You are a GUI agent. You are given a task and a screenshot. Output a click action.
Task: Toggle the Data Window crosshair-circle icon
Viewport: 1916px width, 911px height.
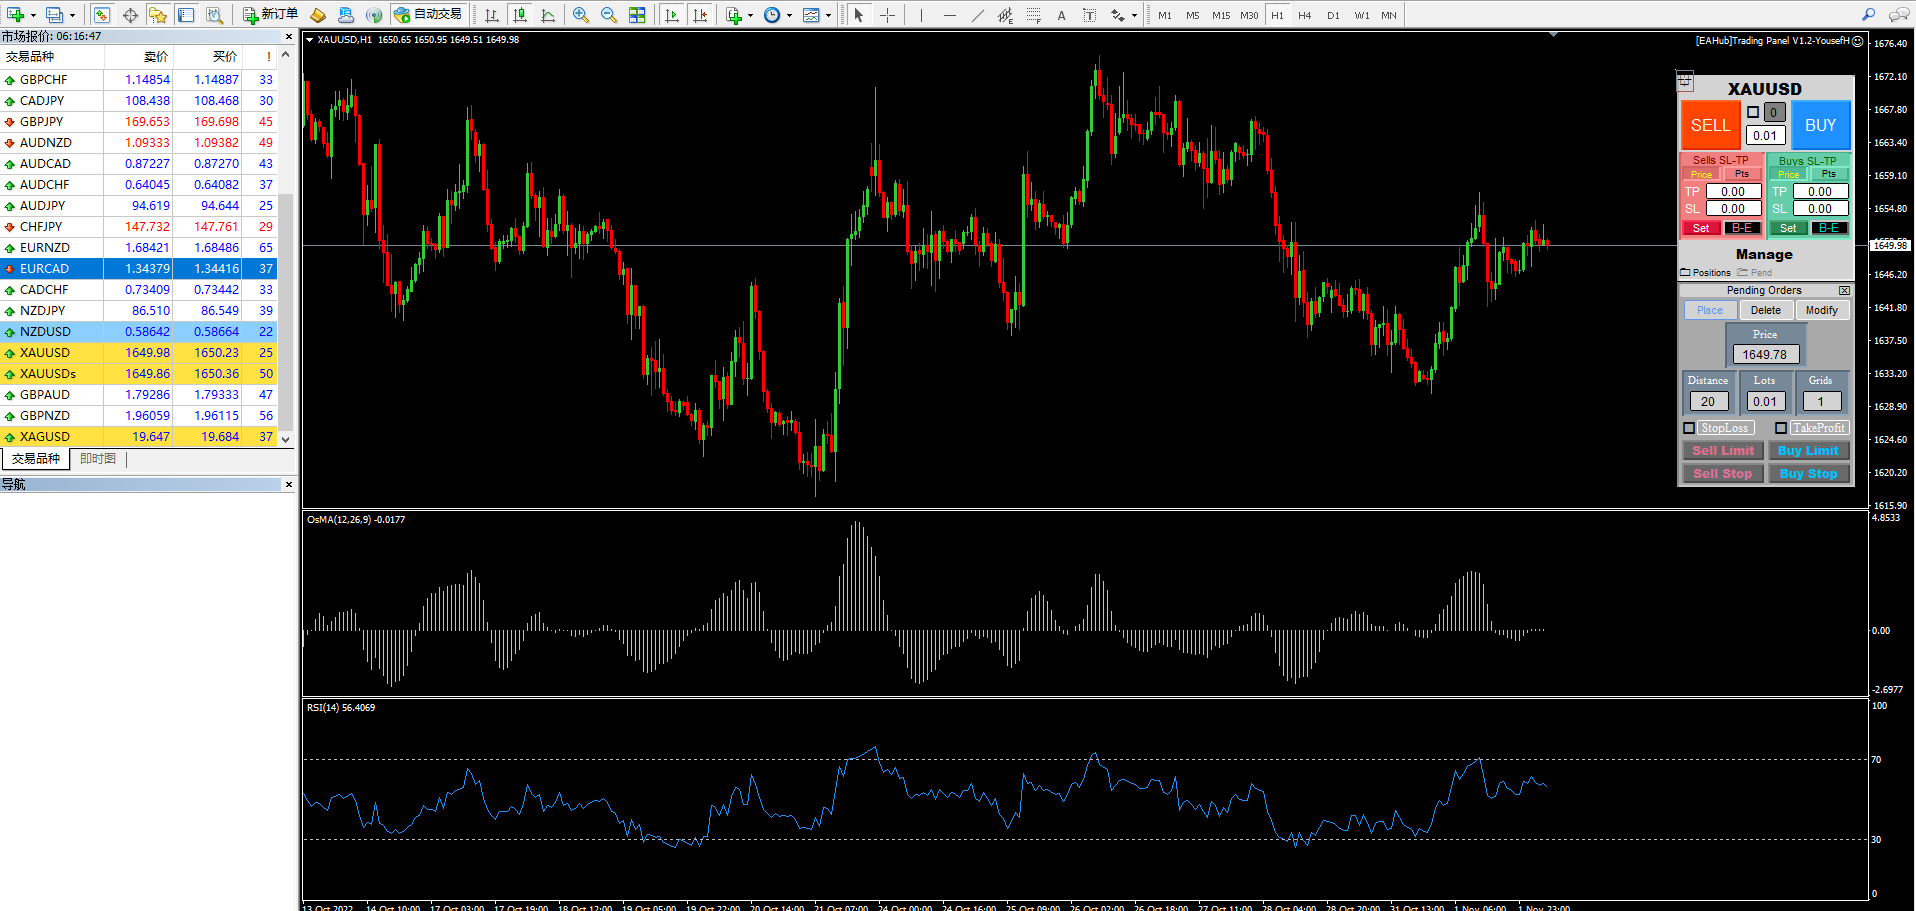[130, 15]
